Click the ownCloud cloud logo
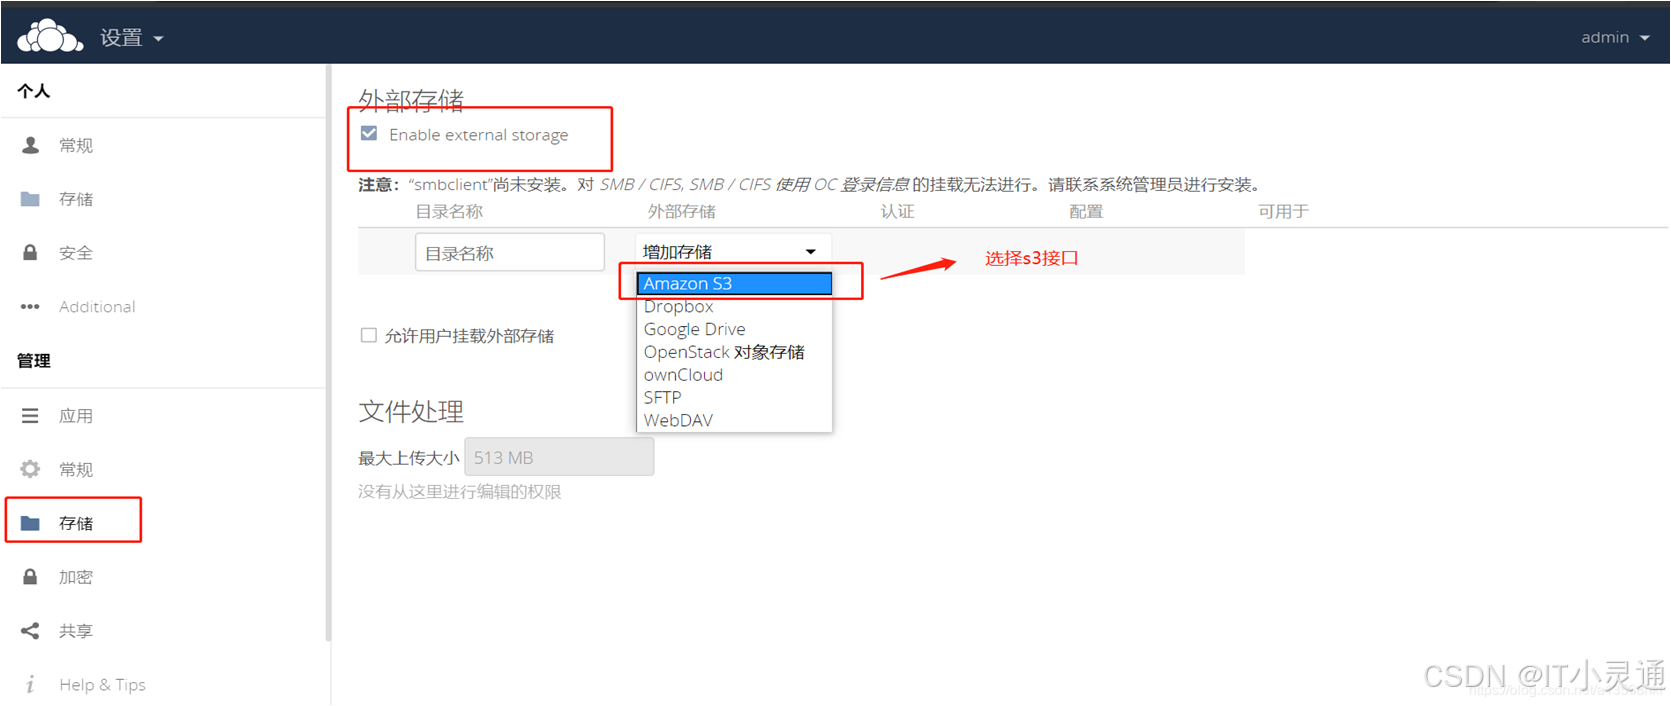The width and height of the screenshot is (1671, 706). pyautogui.click(x=50, y=36)
